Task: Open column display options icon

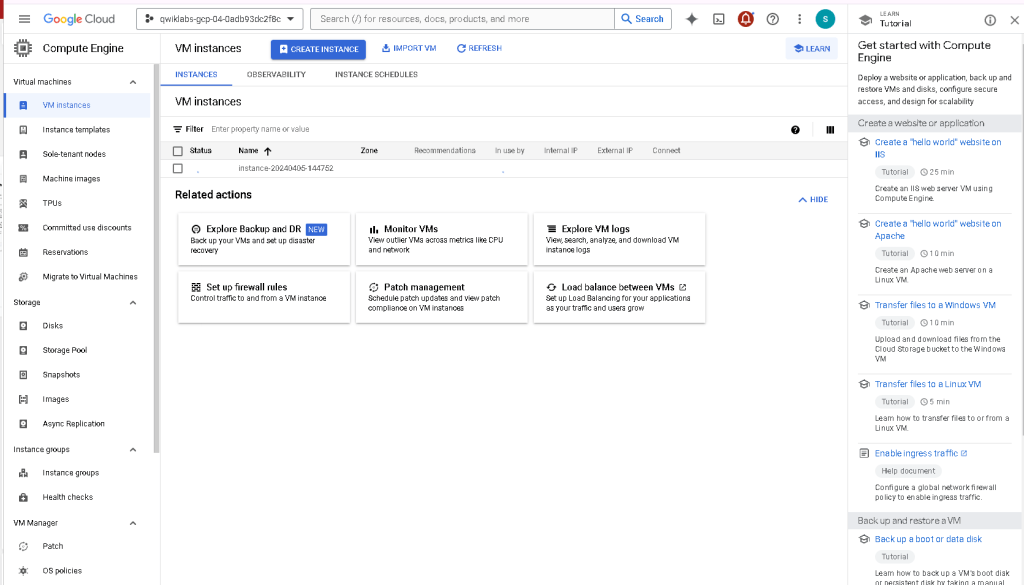Action: coord(830,130)
